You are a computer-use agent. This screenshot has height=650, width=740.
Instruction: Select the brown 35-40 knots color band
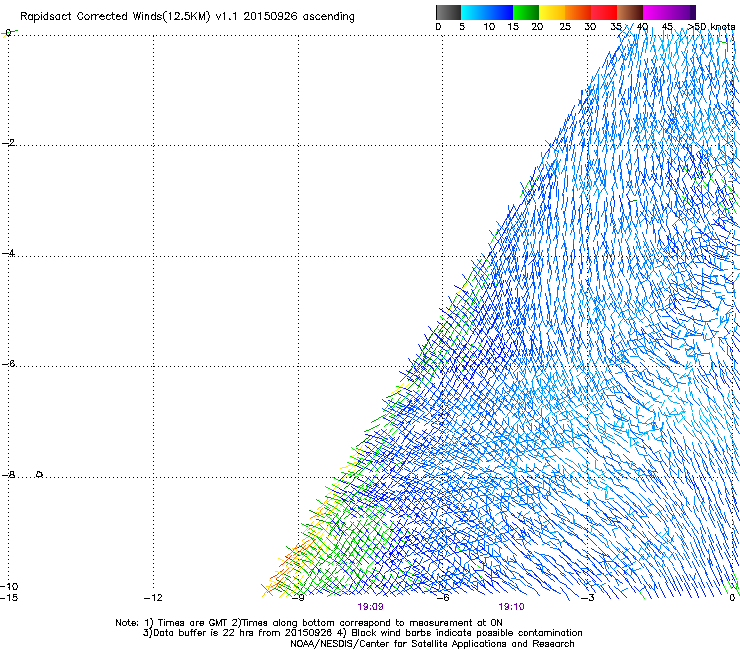tap(630, 12)
